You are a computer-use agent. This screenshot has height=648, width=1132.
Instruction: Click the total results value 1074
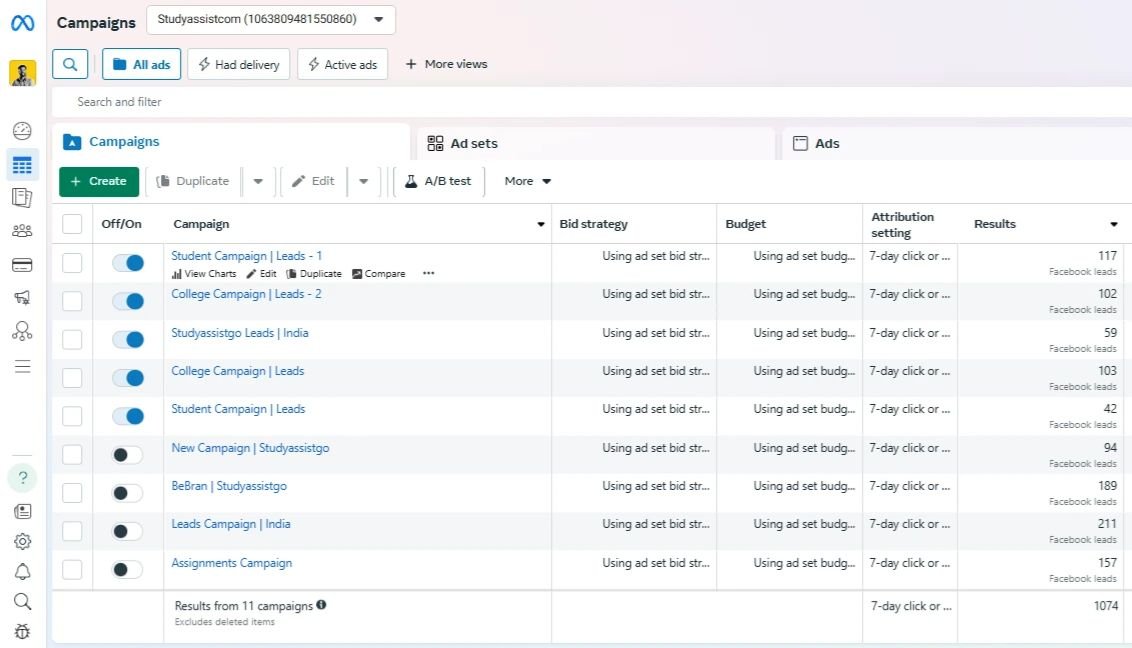(x=1105, y=606)
